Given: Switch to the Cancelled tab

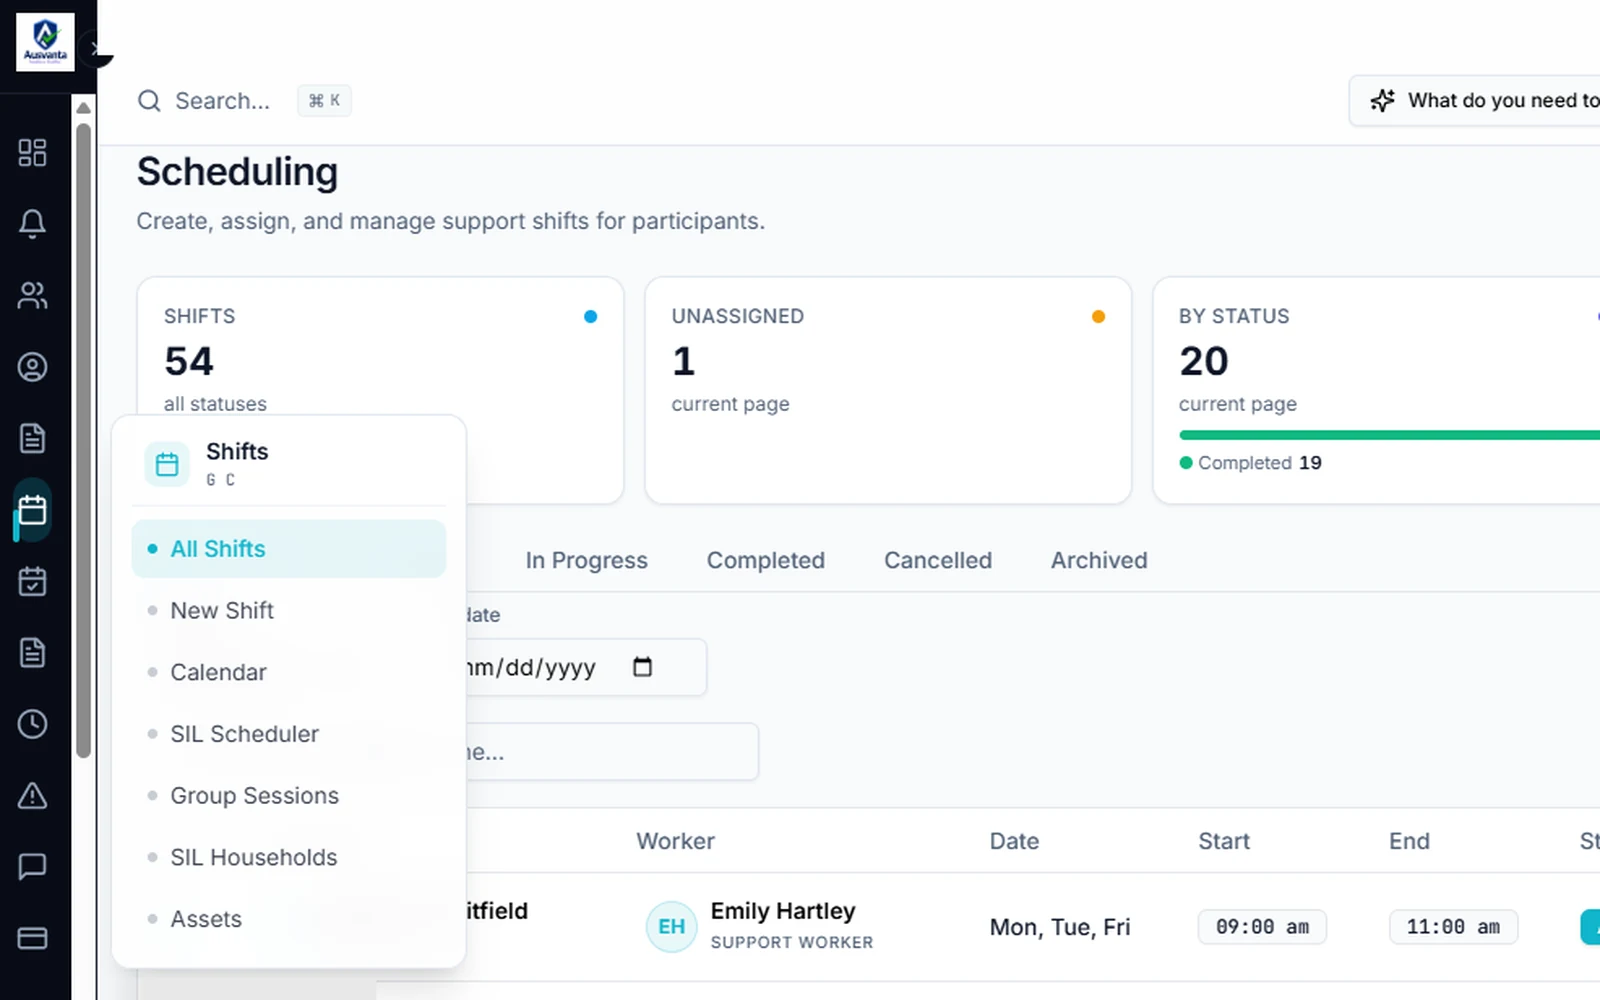Looking at the screenshot, I should click(938, 560).
